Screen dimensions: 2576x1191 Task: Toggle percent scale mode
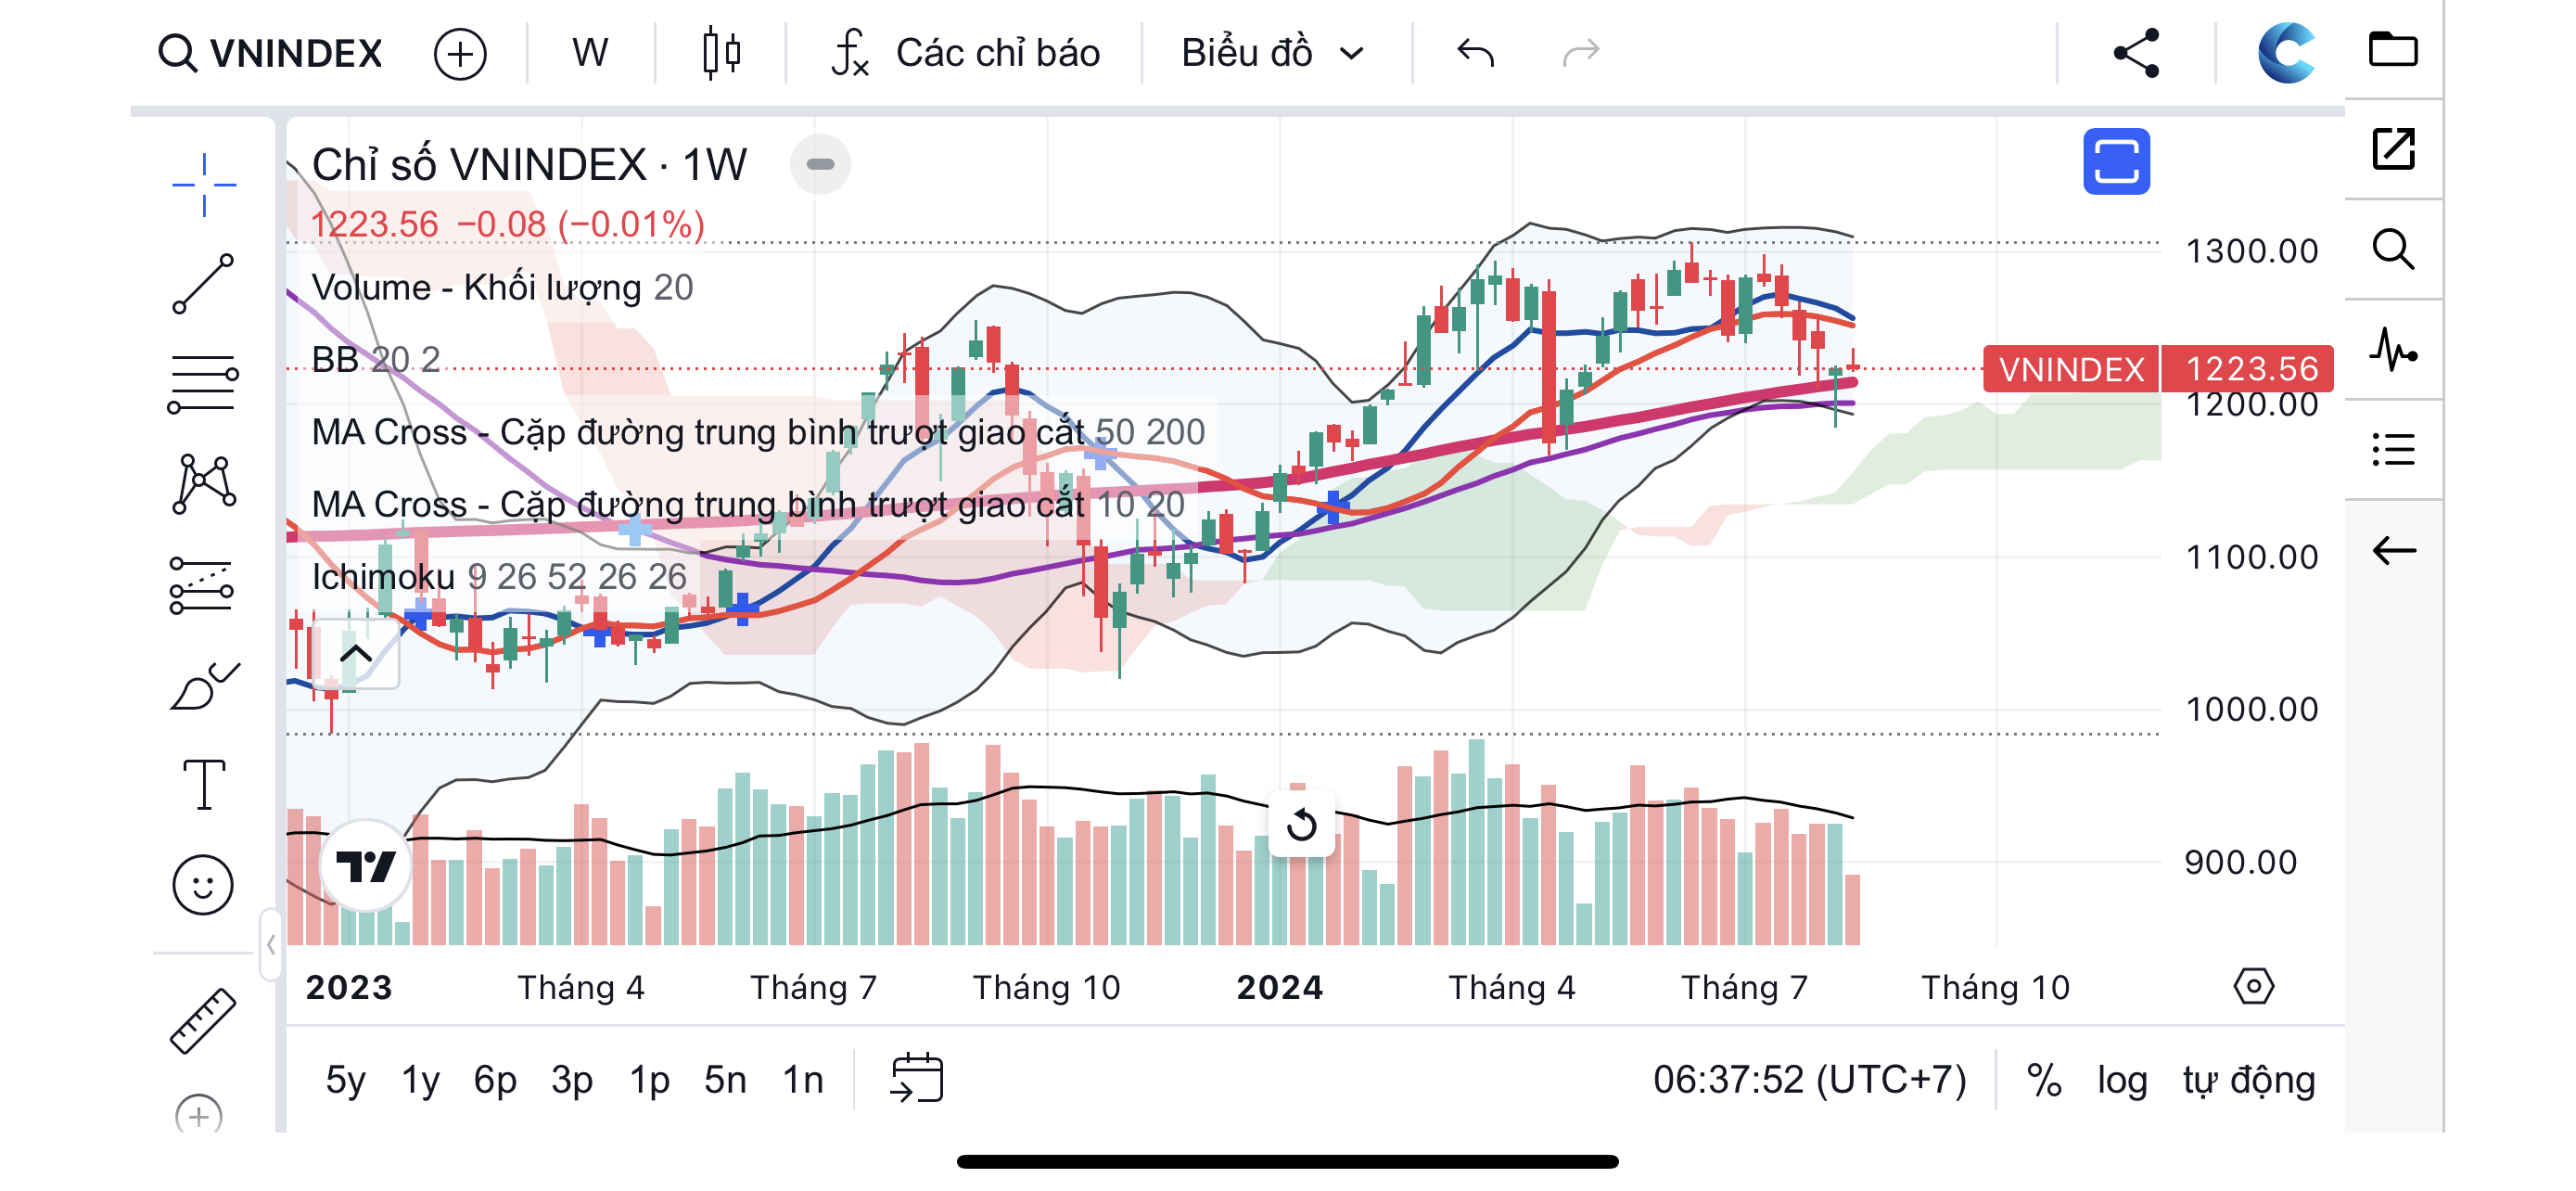(x=2044, y=1080)
